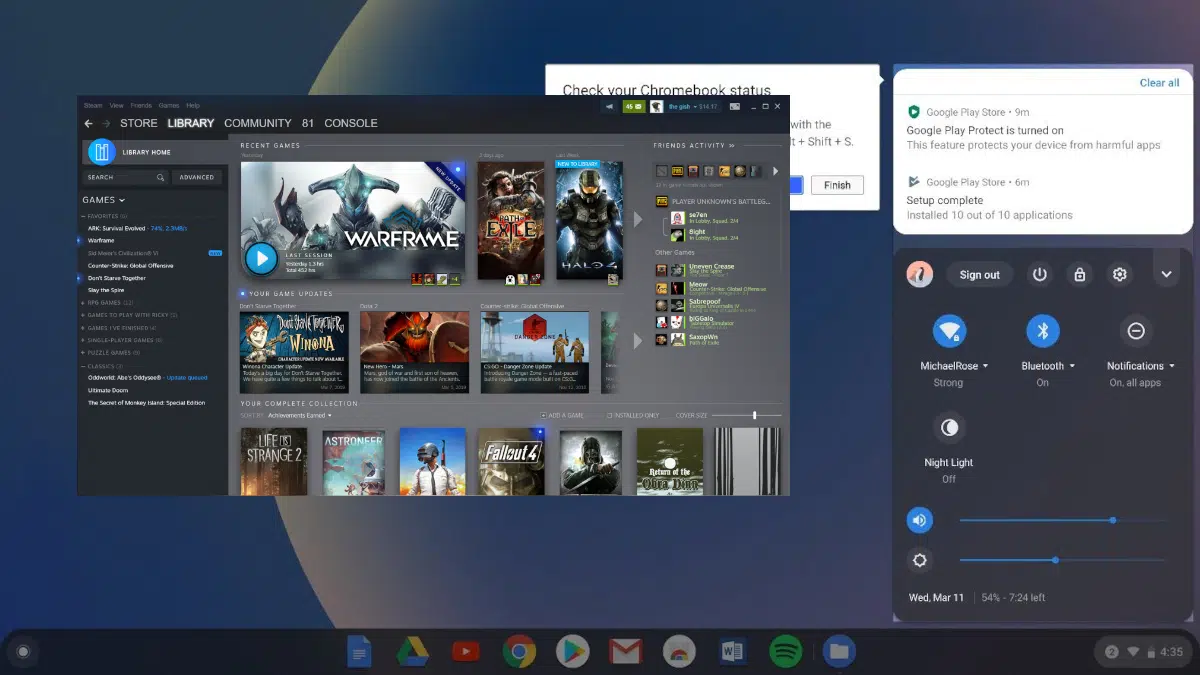Open Google Drive from the shelf
The image size is (1200, 675).
point(412,652)
